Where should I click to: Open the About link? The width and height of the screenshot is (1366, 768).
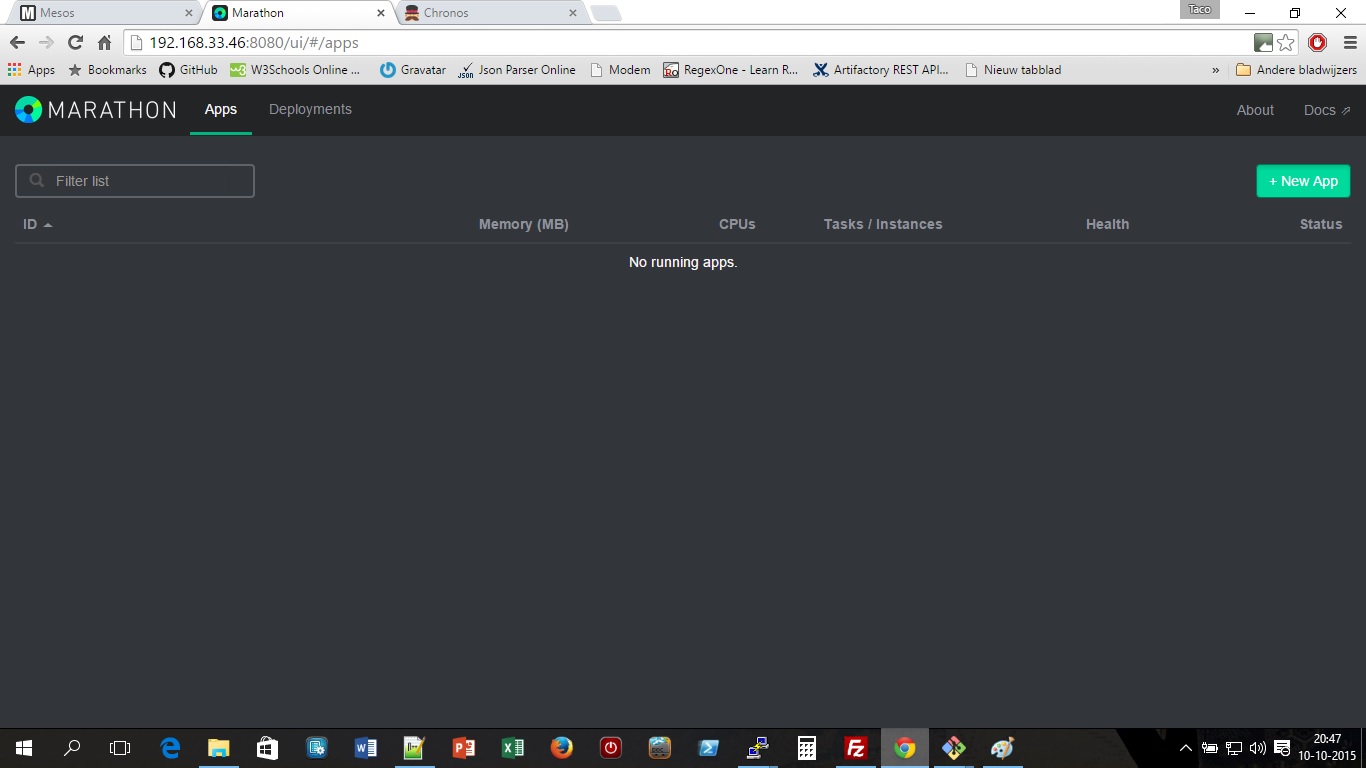[x=1255, y=110]
